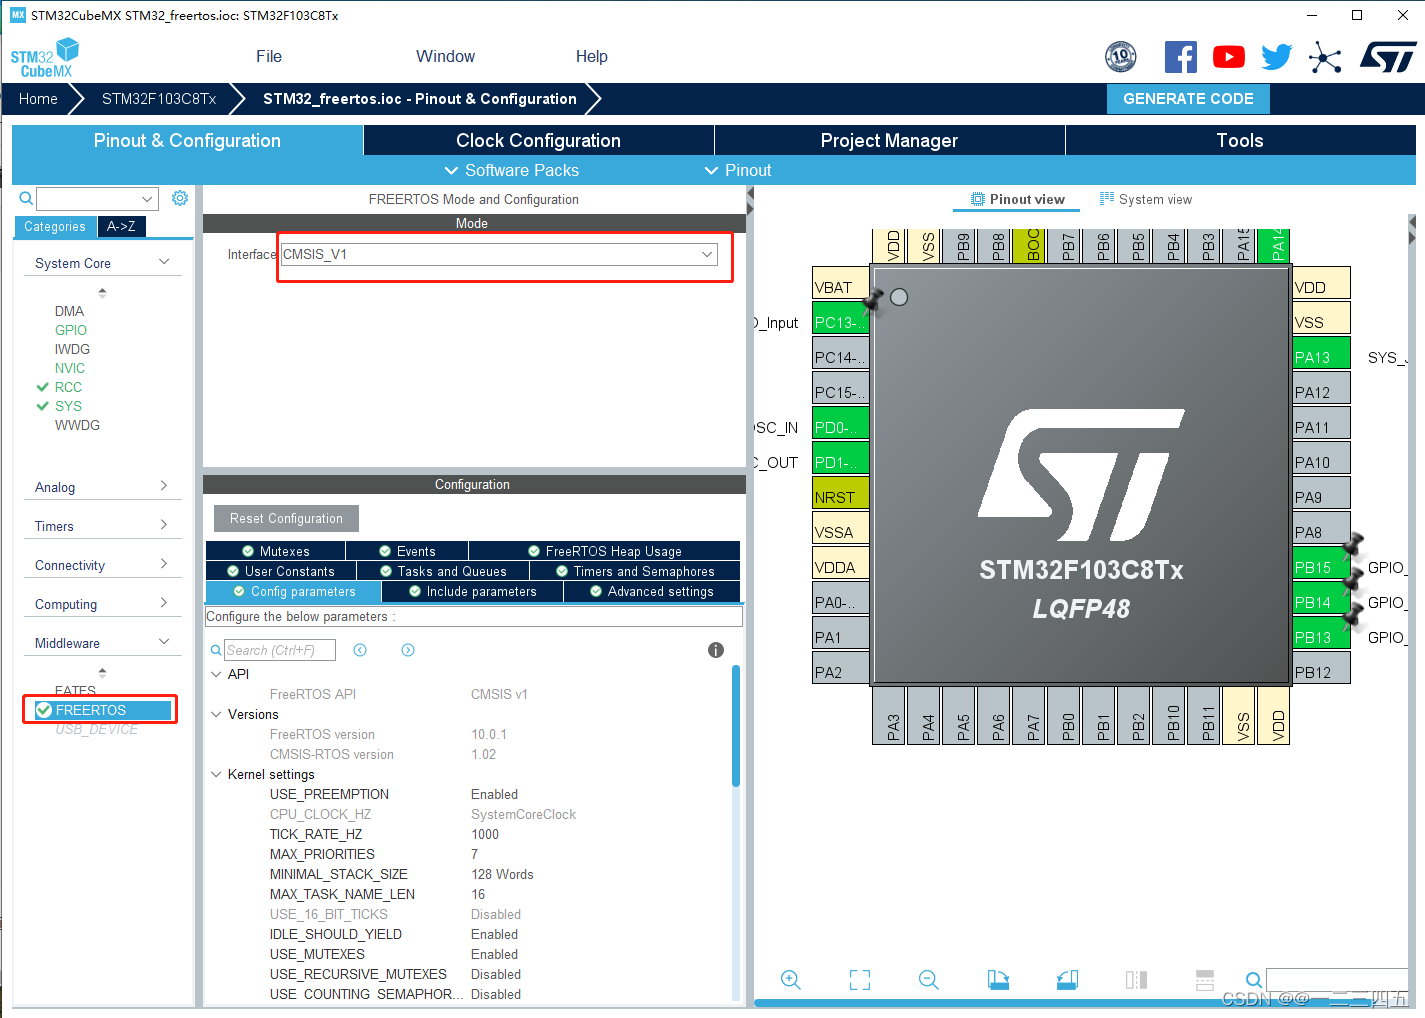Open the Software Packs dropdown menu
The height and width of the screenshot is (1018, 1425).
point(511,170)
